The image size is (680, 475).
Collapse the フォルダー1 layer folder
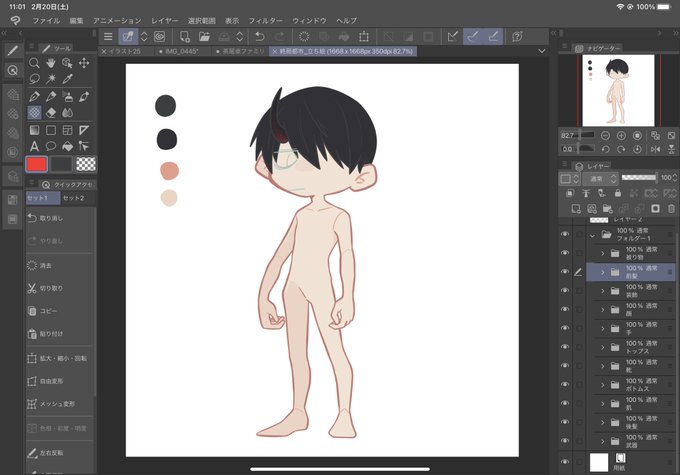[x=592, y=235]
